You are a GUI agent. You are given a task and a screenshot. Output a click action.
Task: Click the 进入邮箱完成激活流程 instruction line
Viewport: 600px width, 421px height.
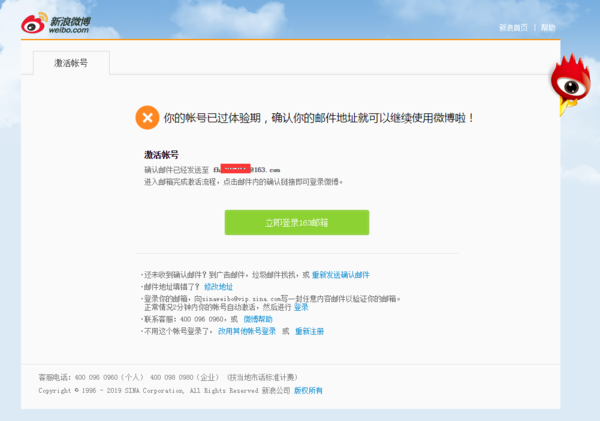(x=243, y=182)
